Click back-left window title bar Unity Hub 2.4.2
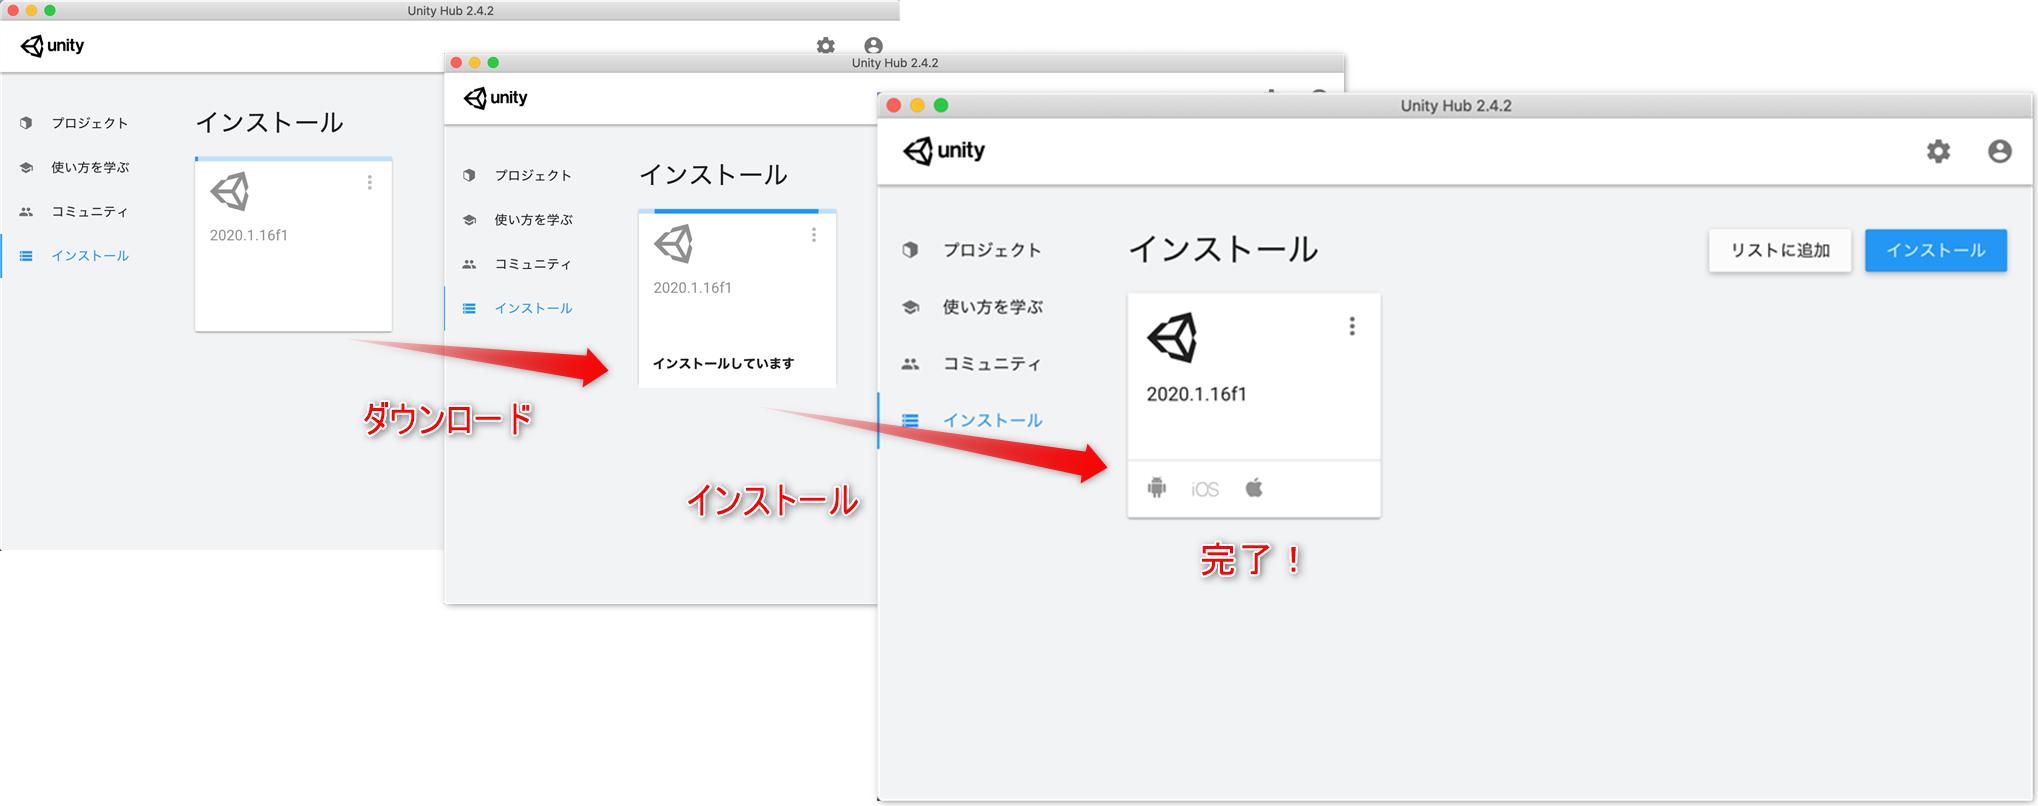 (x=450, y=11)
